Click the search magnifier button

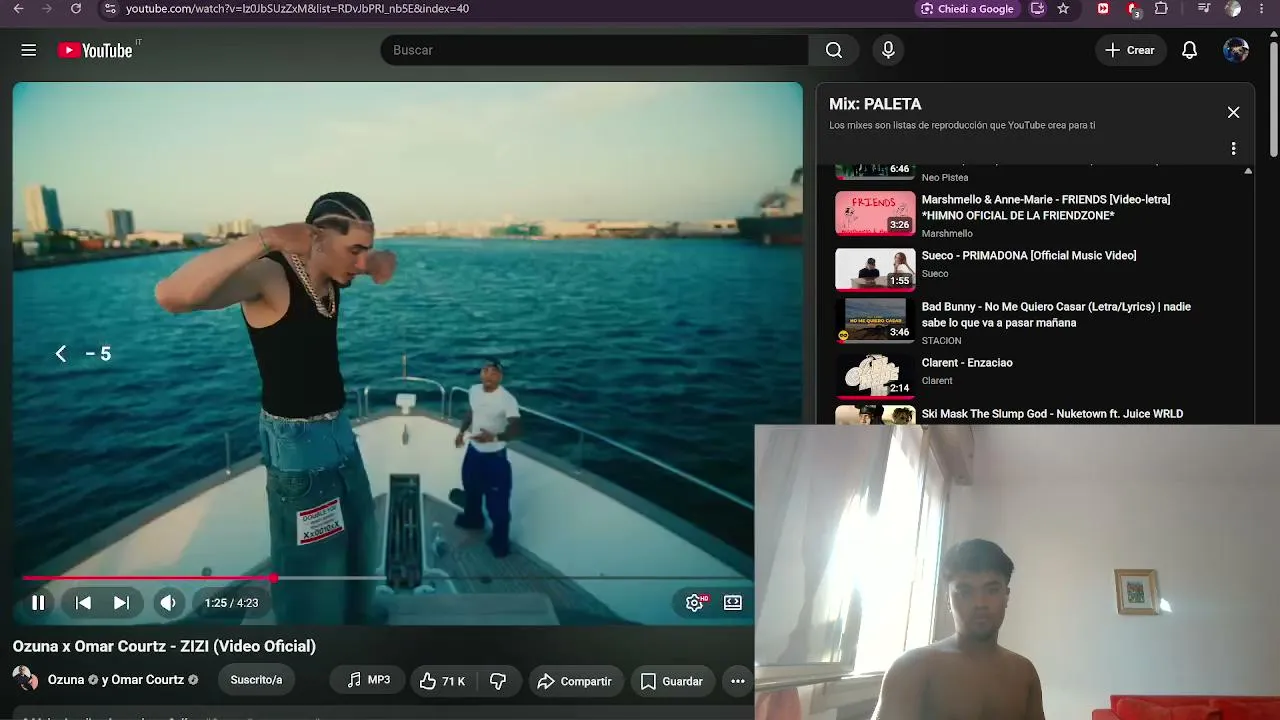click(834, 50)
